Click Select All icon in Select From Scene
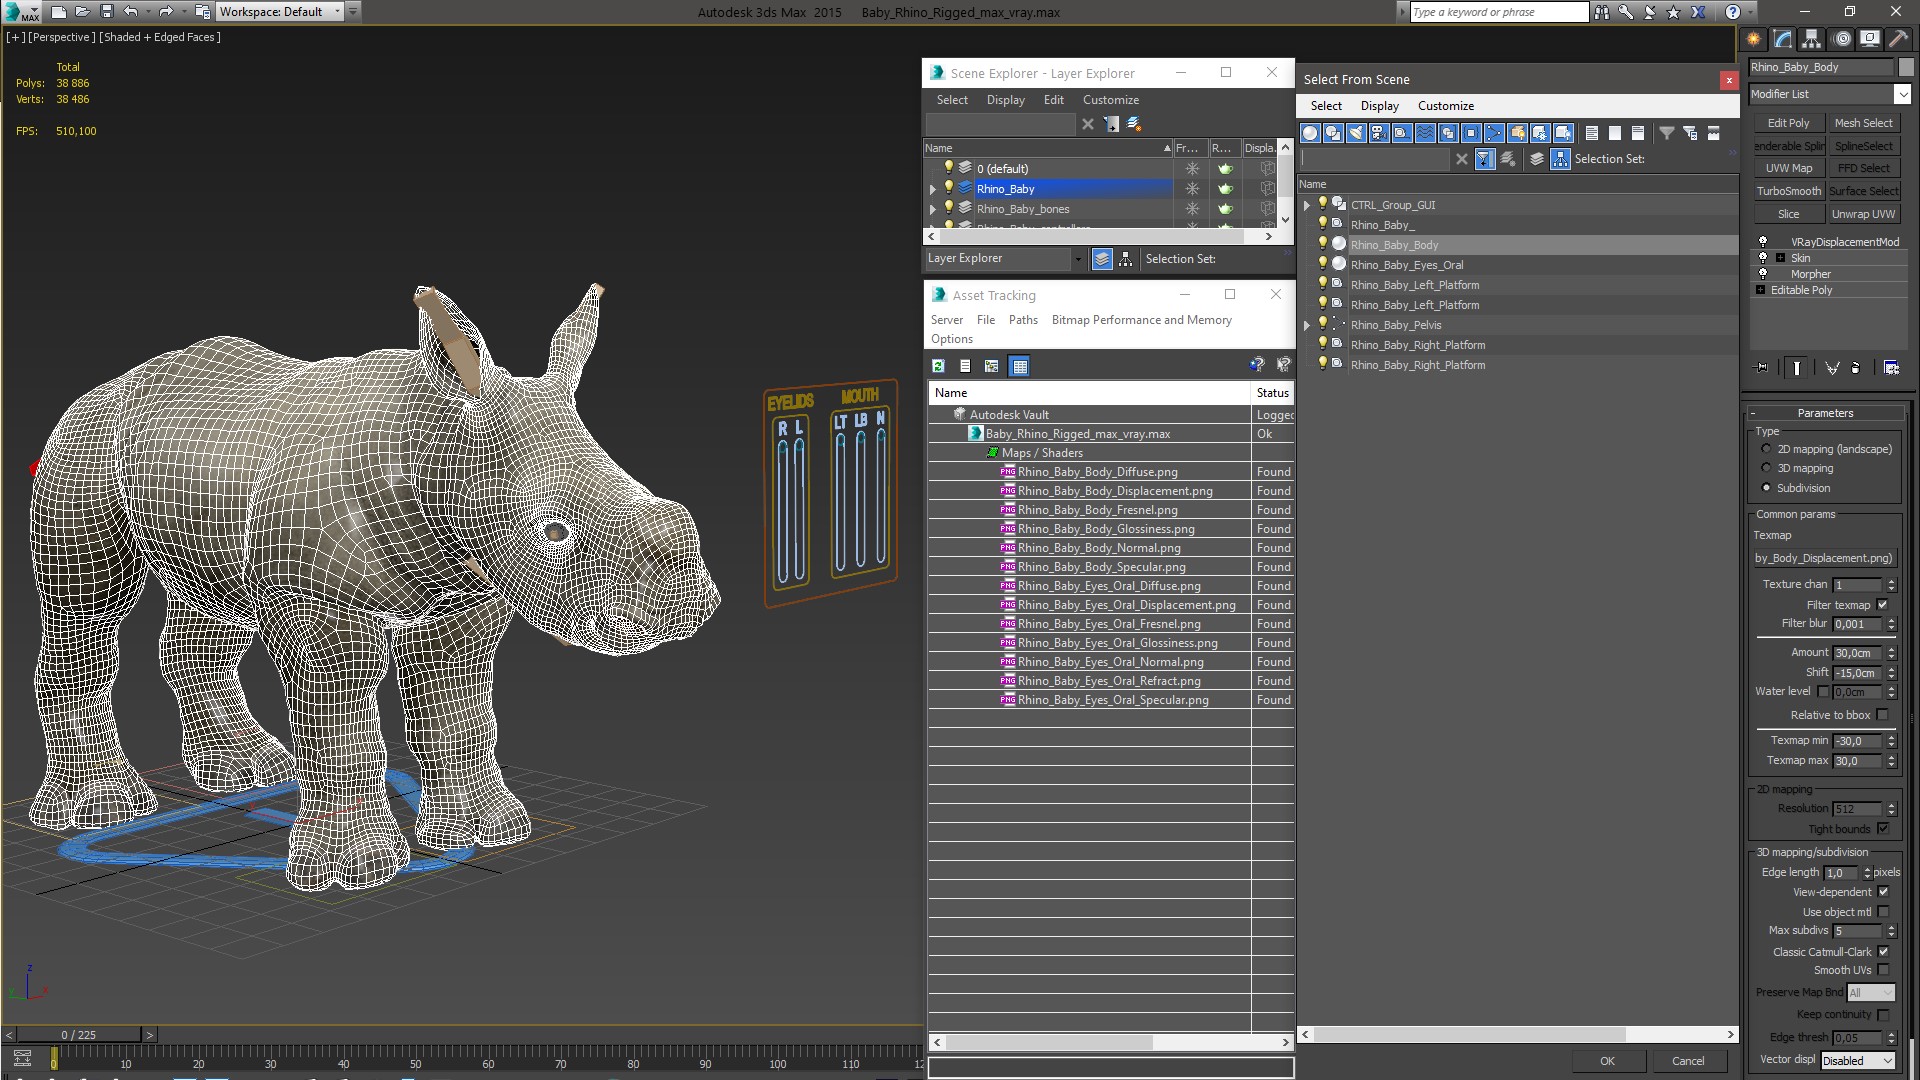This screenshot has height=1080, width=1920. tap(1592, 133)
